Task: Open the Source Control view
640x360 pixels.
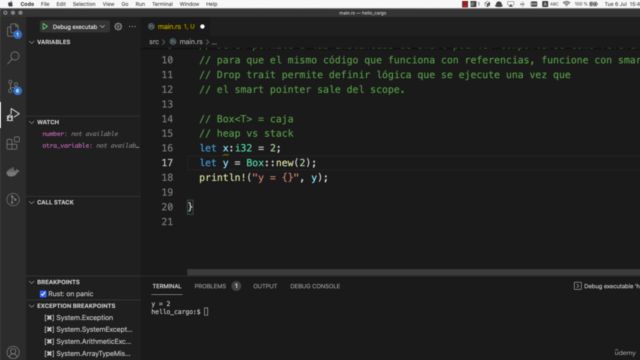Action: (x=13, y=87)
